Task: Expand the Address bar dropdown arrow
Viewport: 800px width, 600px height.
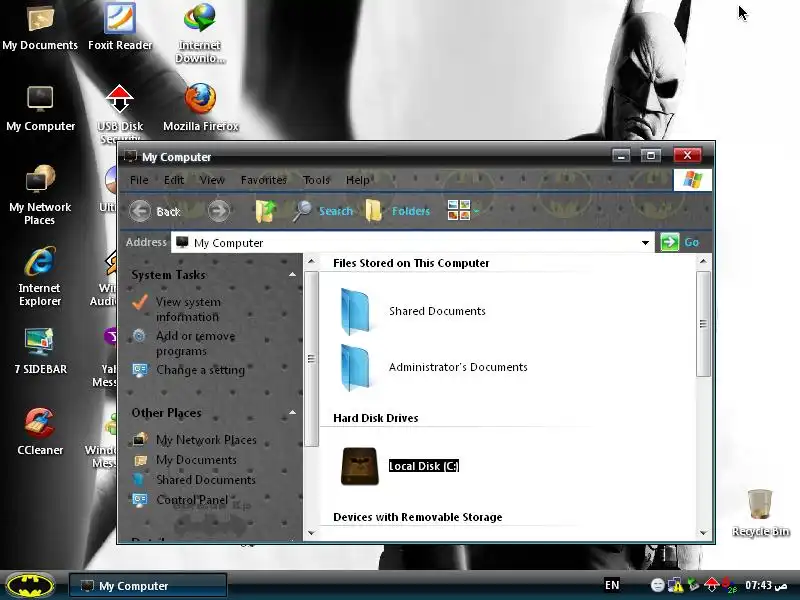Action: click(645, 242)
